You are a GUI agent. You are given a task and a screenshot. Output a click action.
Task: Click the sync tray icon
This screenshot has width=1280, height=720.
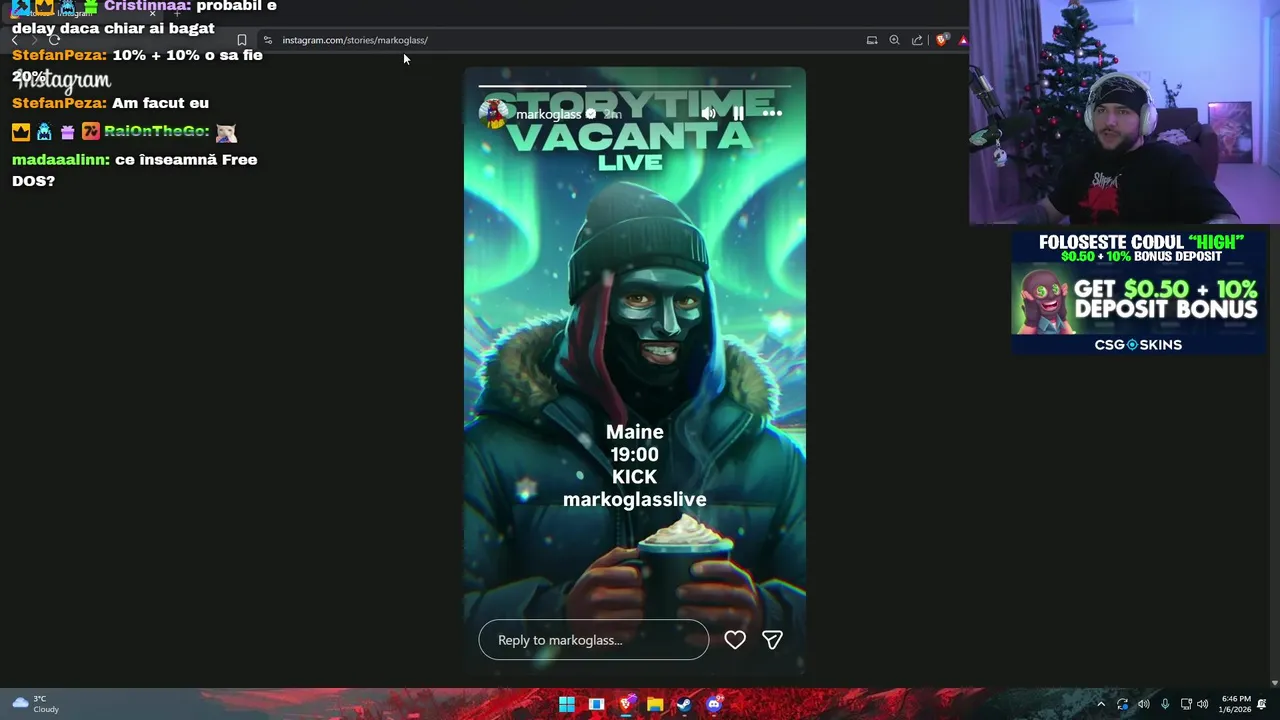pos(1122,704)
